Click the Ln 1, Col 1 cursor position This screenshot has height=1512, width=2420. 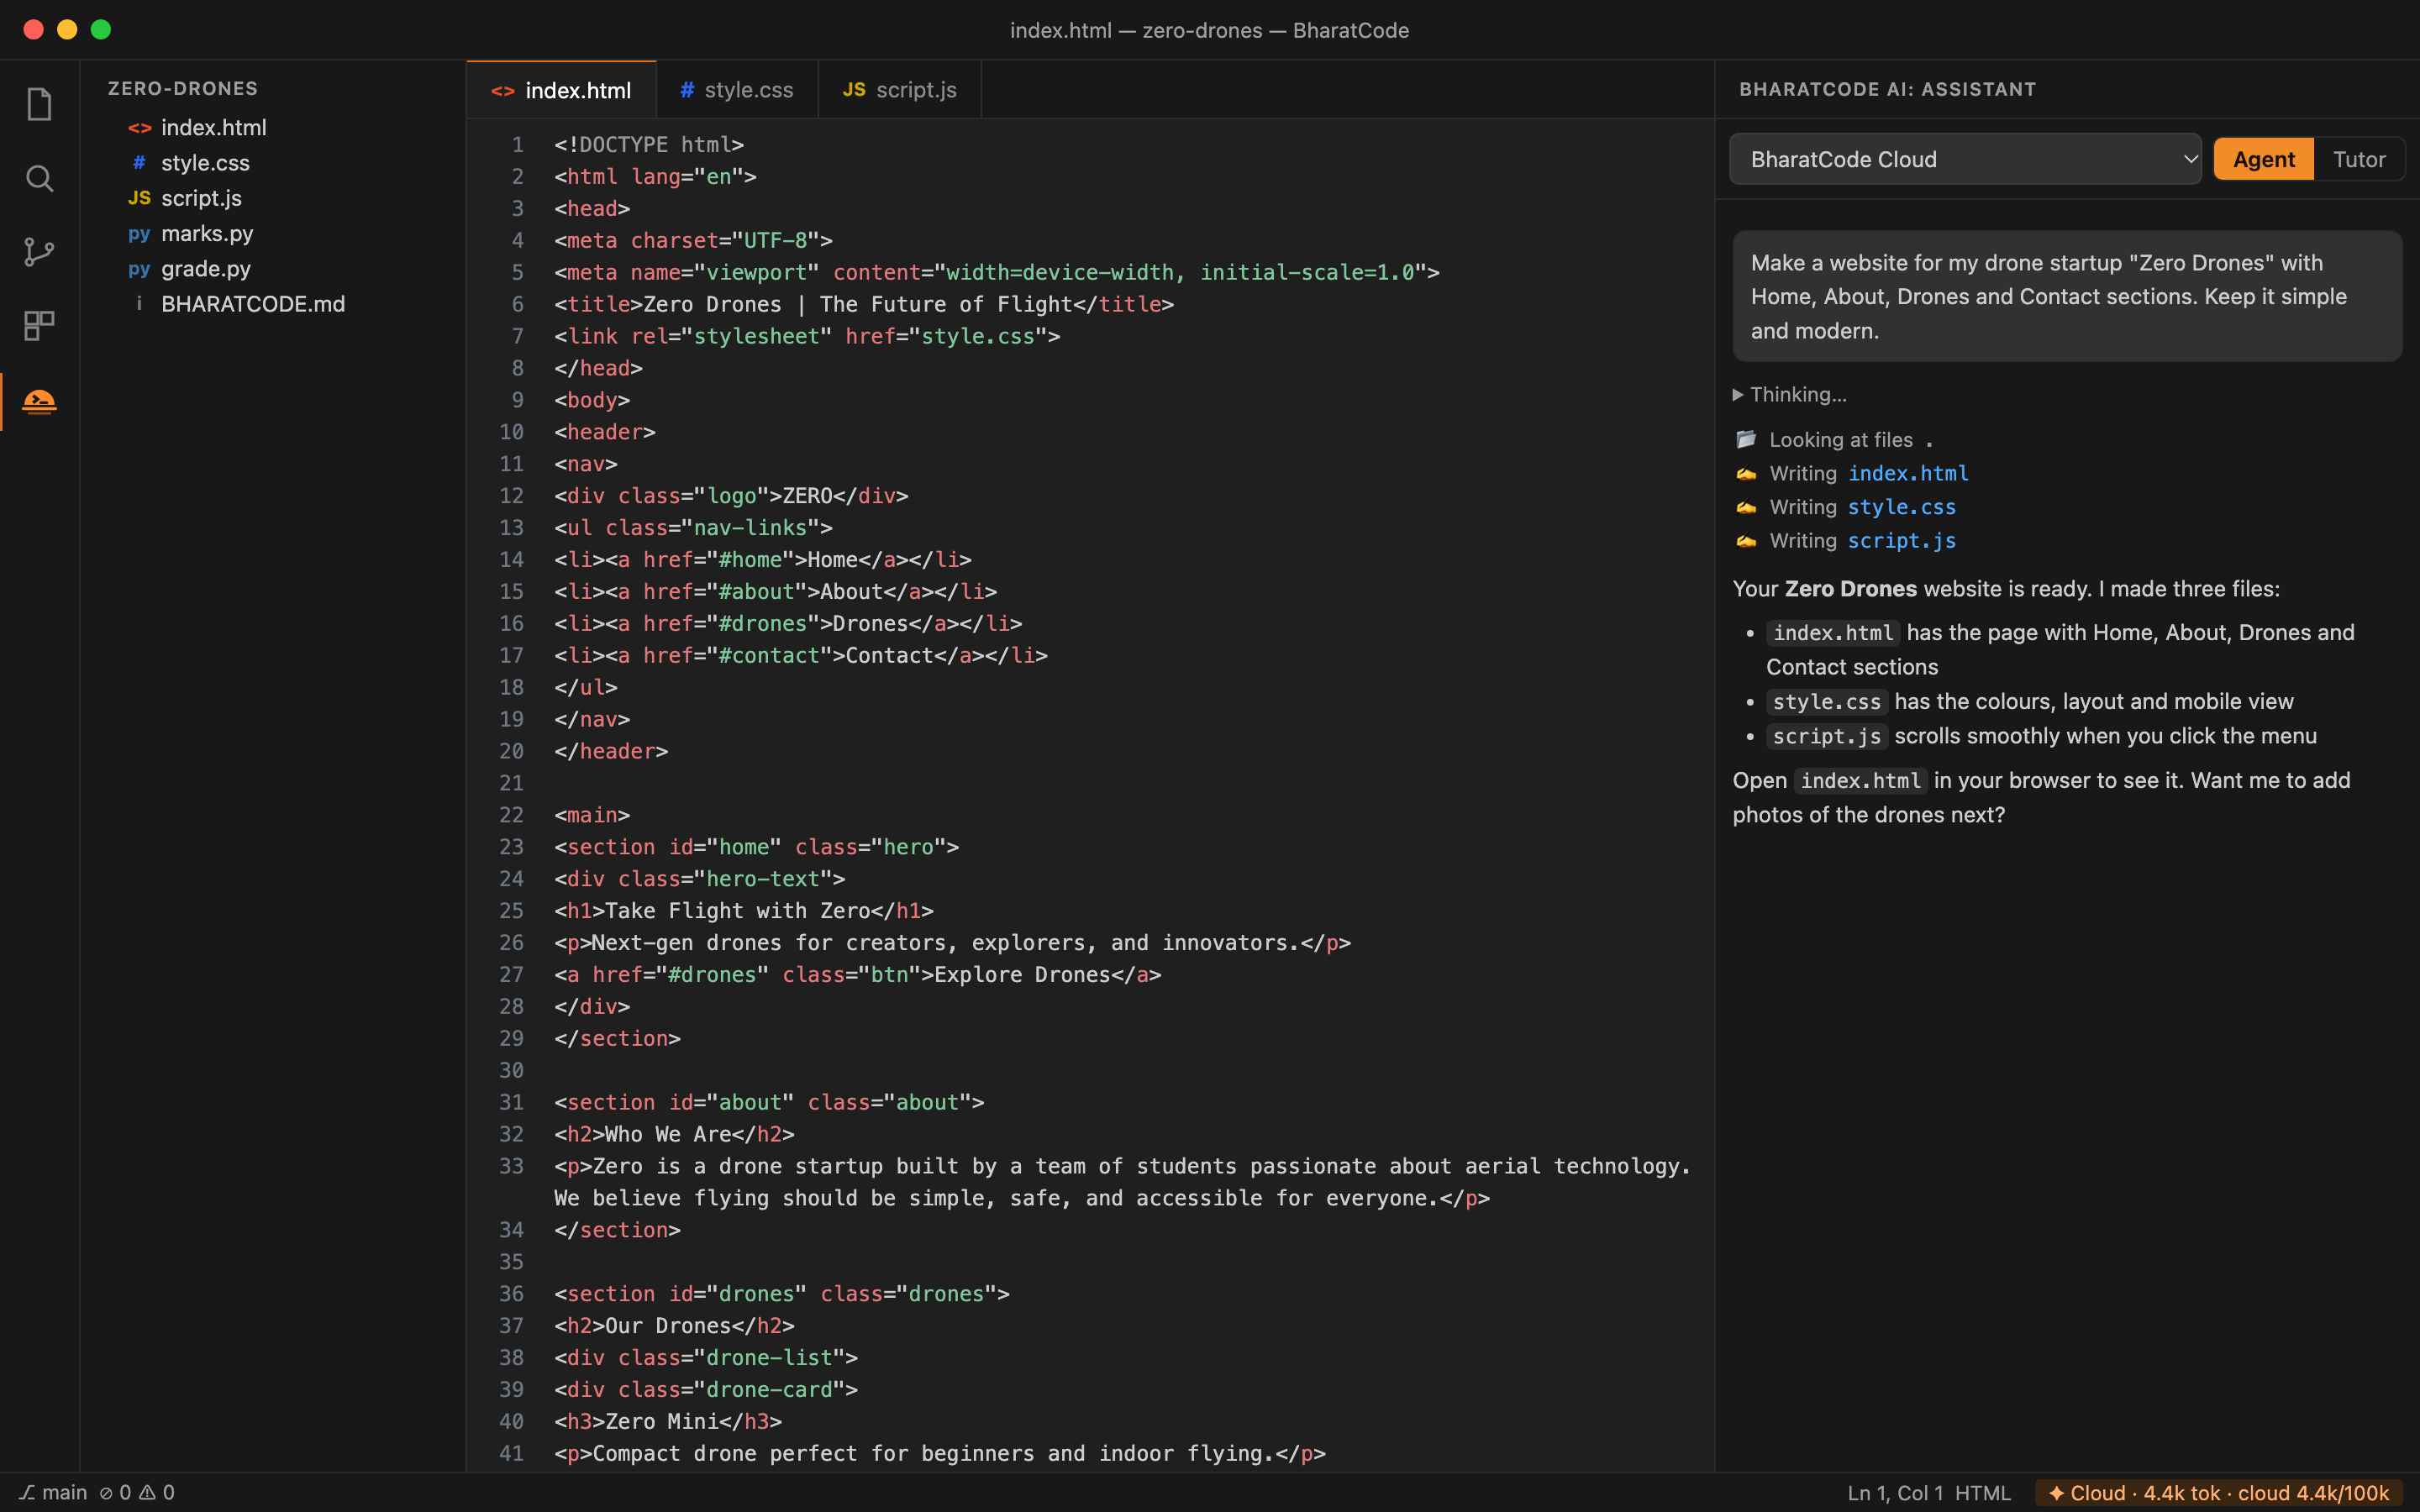coord(1895,1493)
